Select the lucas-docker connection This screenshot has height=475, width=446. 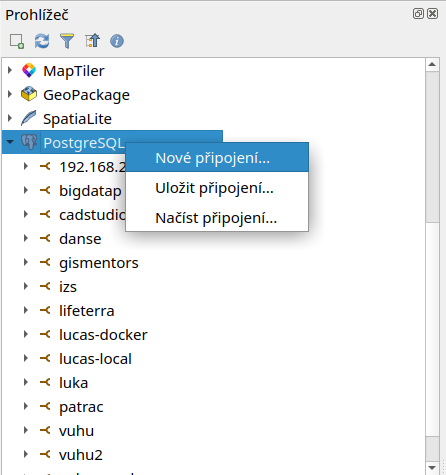point(103,335)
